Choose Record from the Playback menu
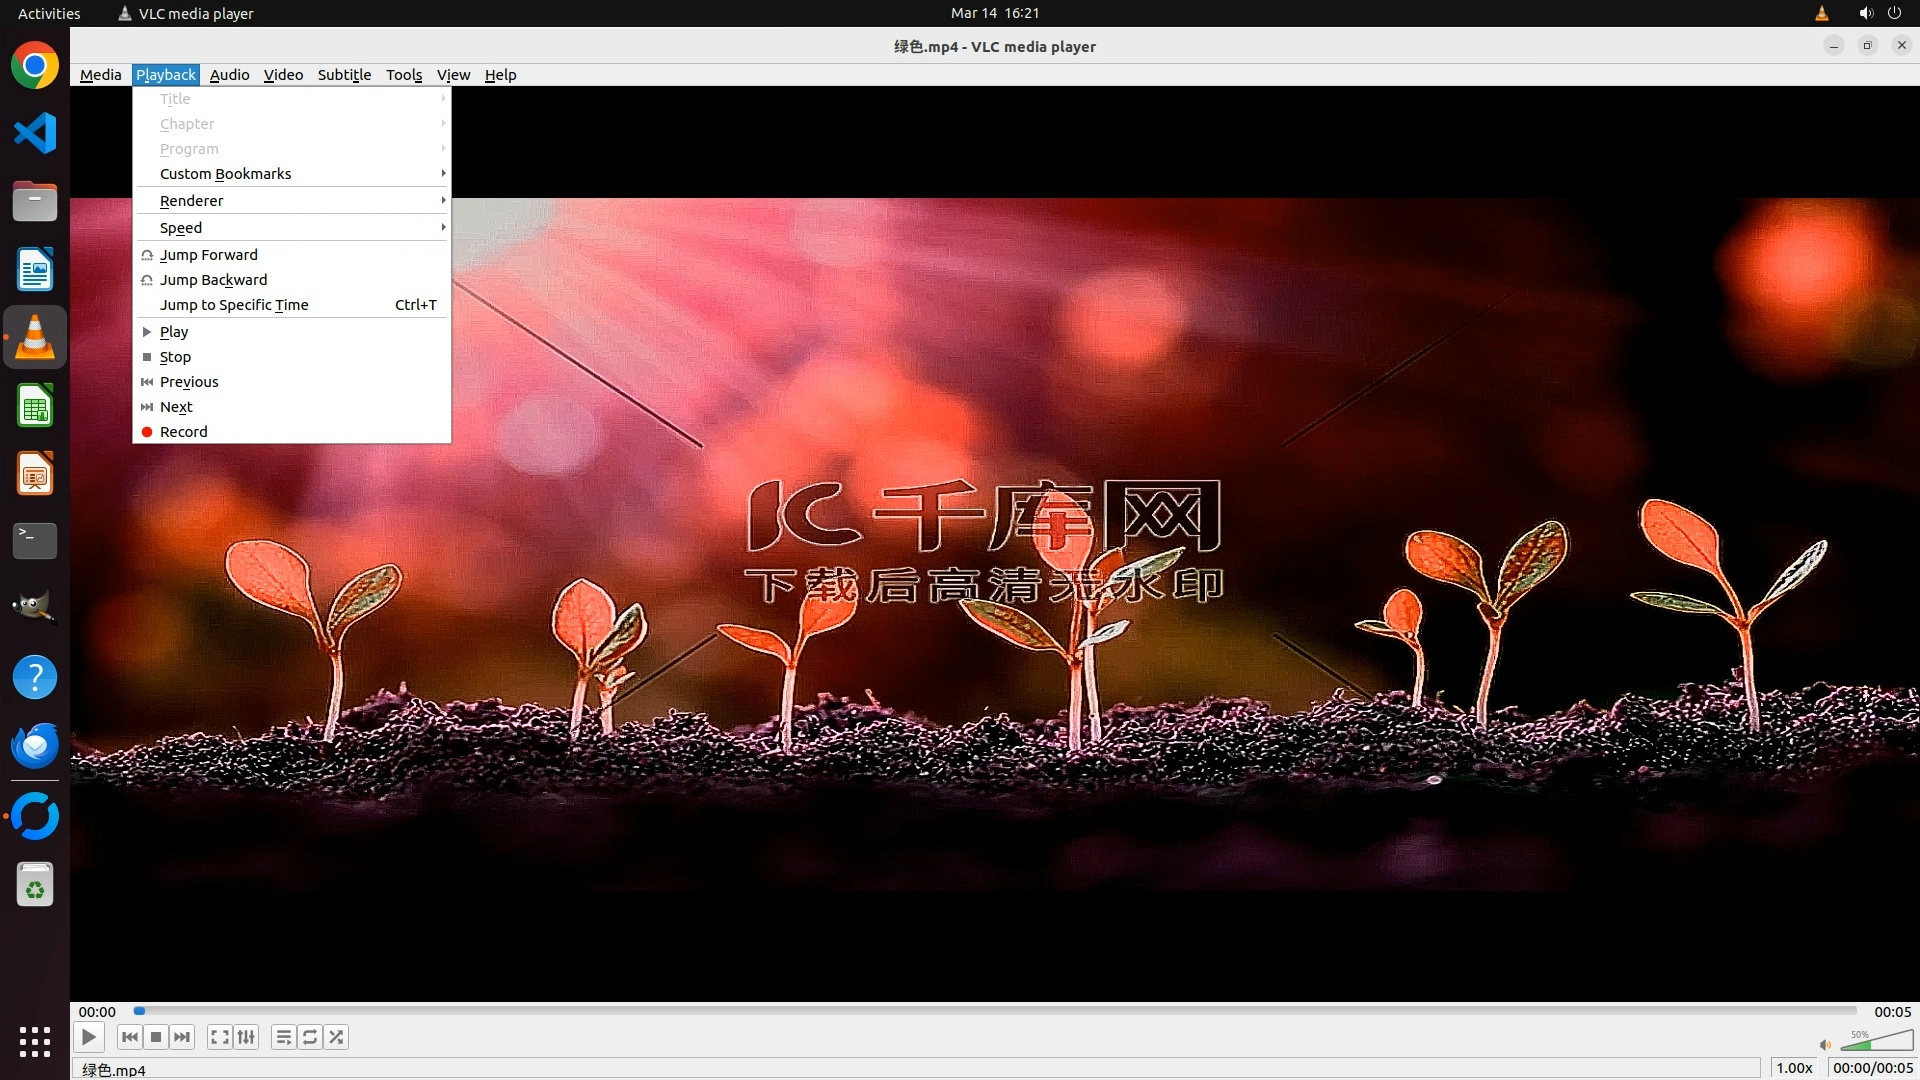The height and width of the screenshot is (1080, 1920). (184, 432)
